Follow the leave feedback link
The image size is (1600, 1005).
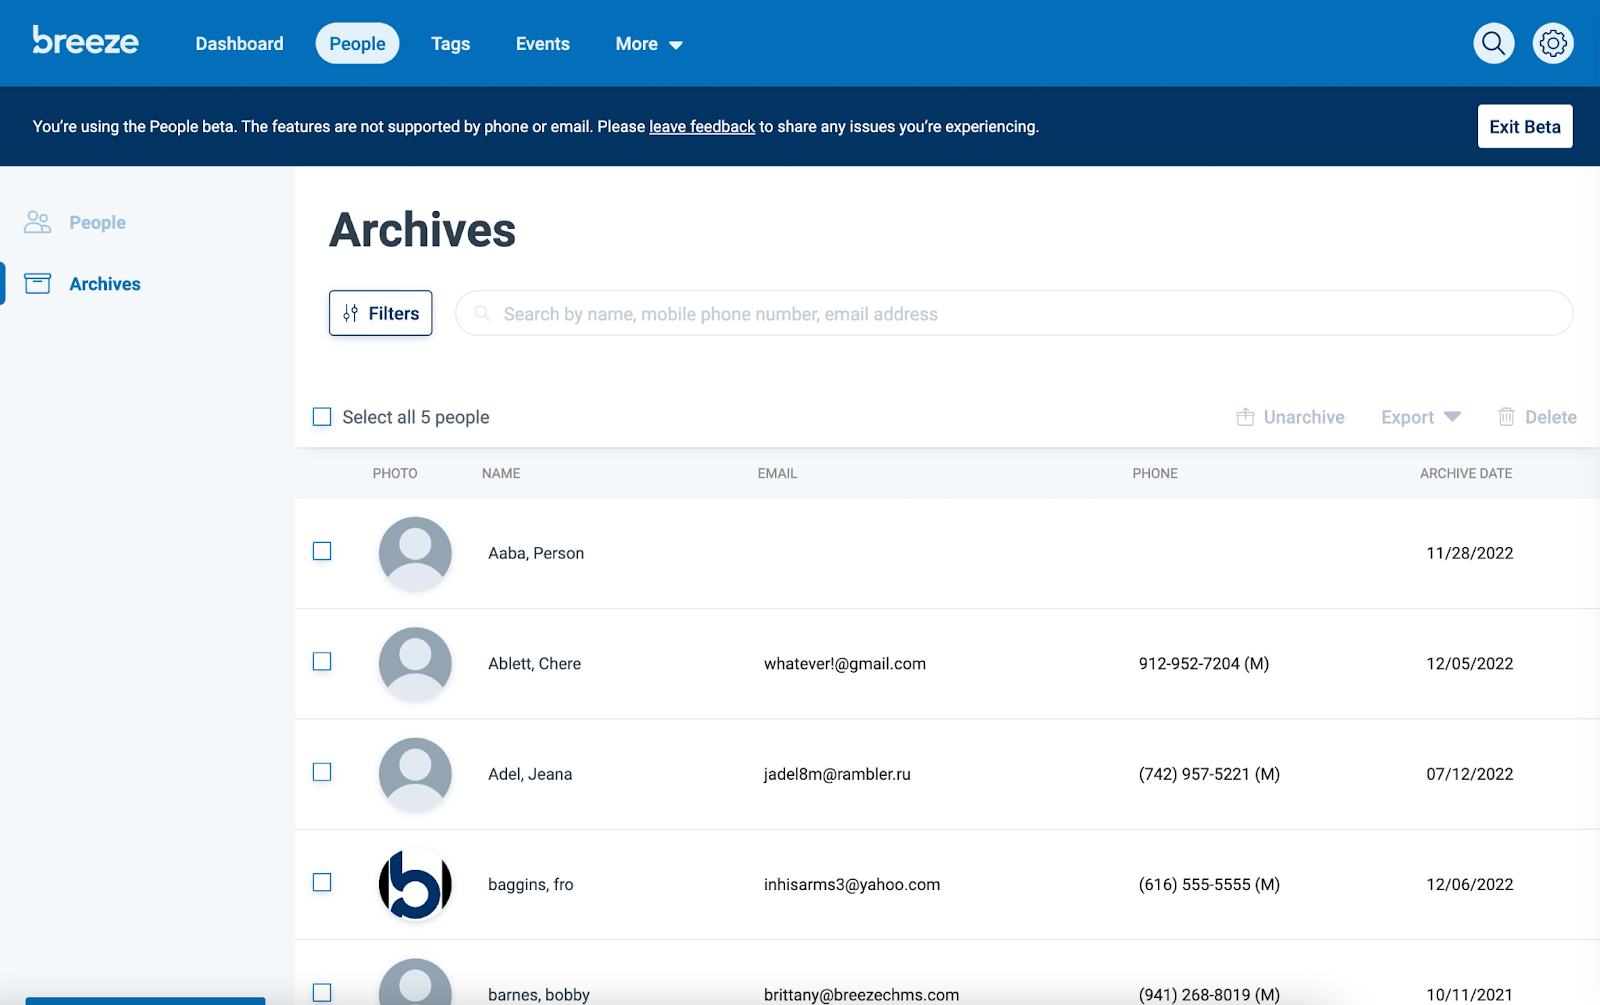click(702, 126)
